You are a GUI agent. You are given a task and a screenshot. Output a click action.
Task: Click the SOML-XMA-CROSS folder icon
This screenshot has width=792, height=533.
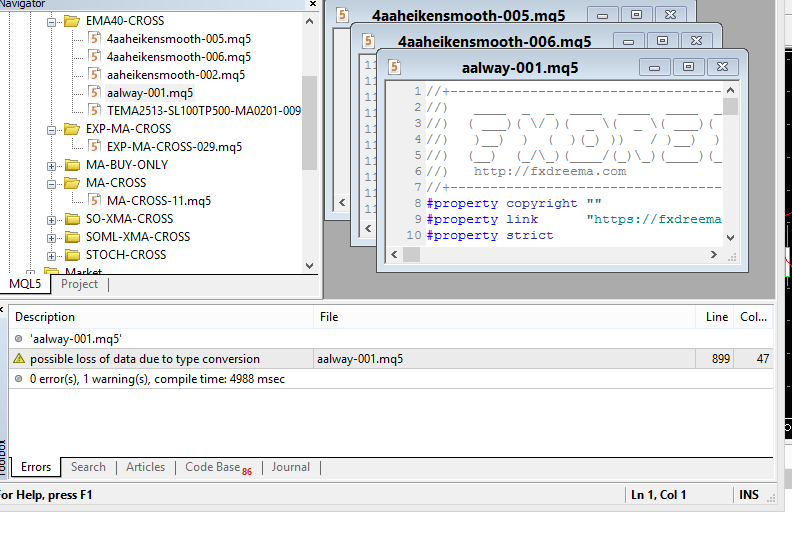pos(72,237)
